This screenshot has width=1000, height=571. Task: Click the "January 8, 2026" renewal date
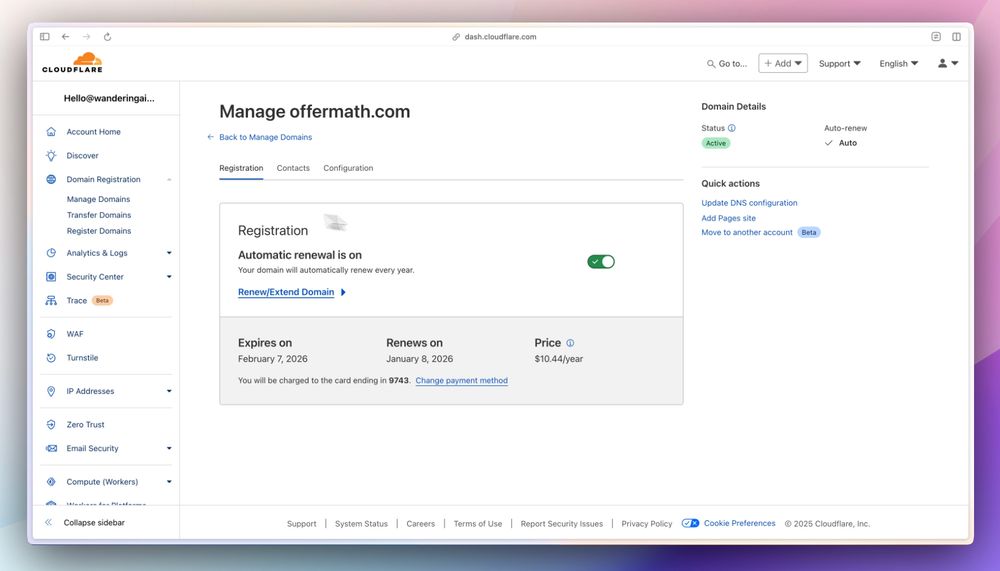[x=419, y=359]
